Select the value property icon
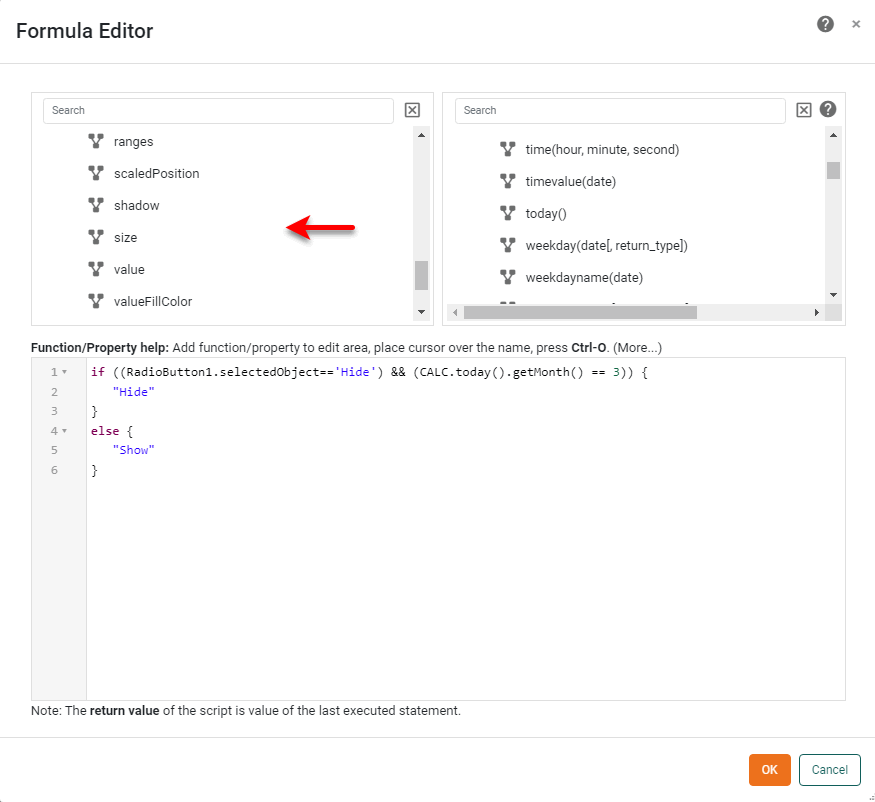Image resolution: width=875 pixels, height=802 pixels. 95,269
